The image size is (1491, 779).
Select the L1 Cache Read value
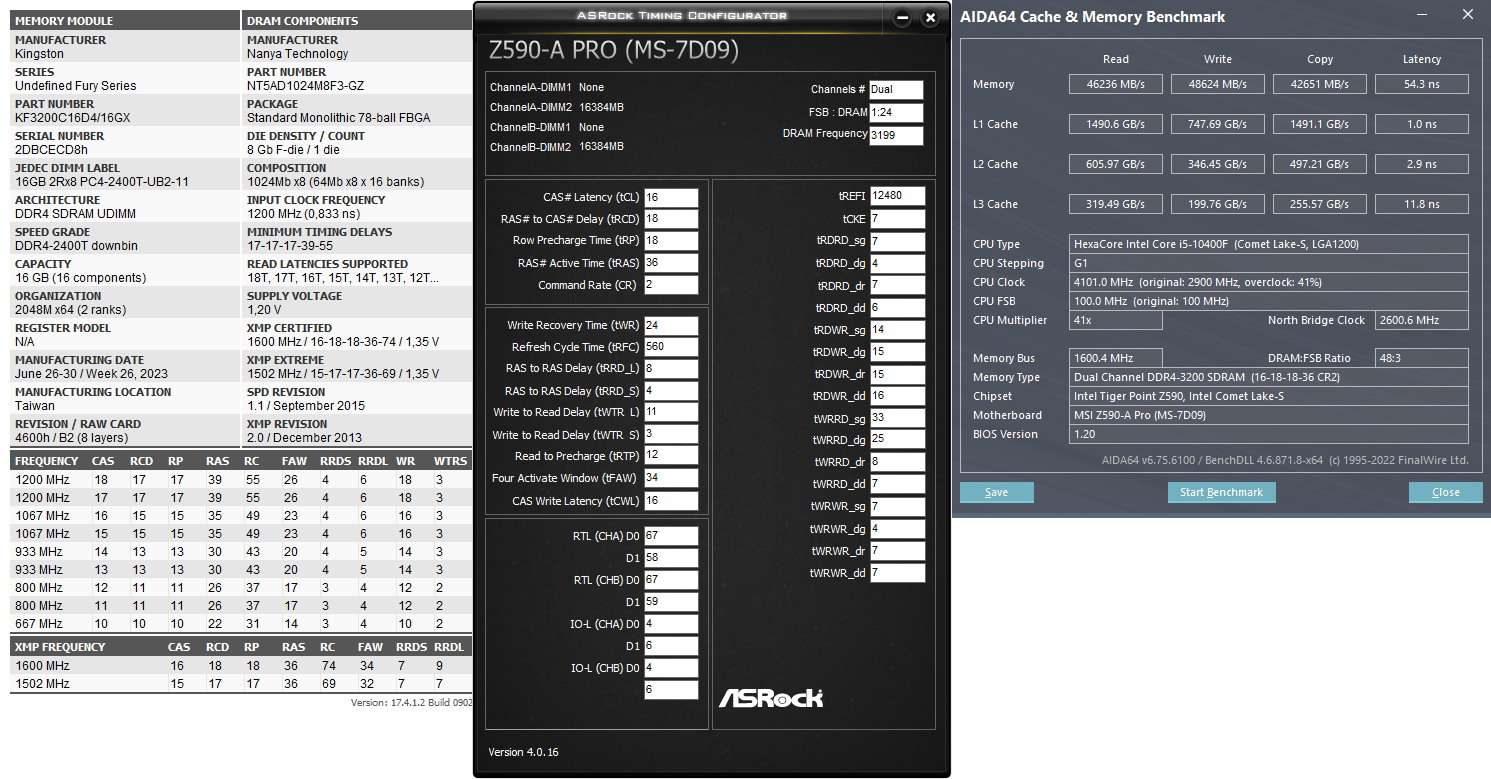1116,124
